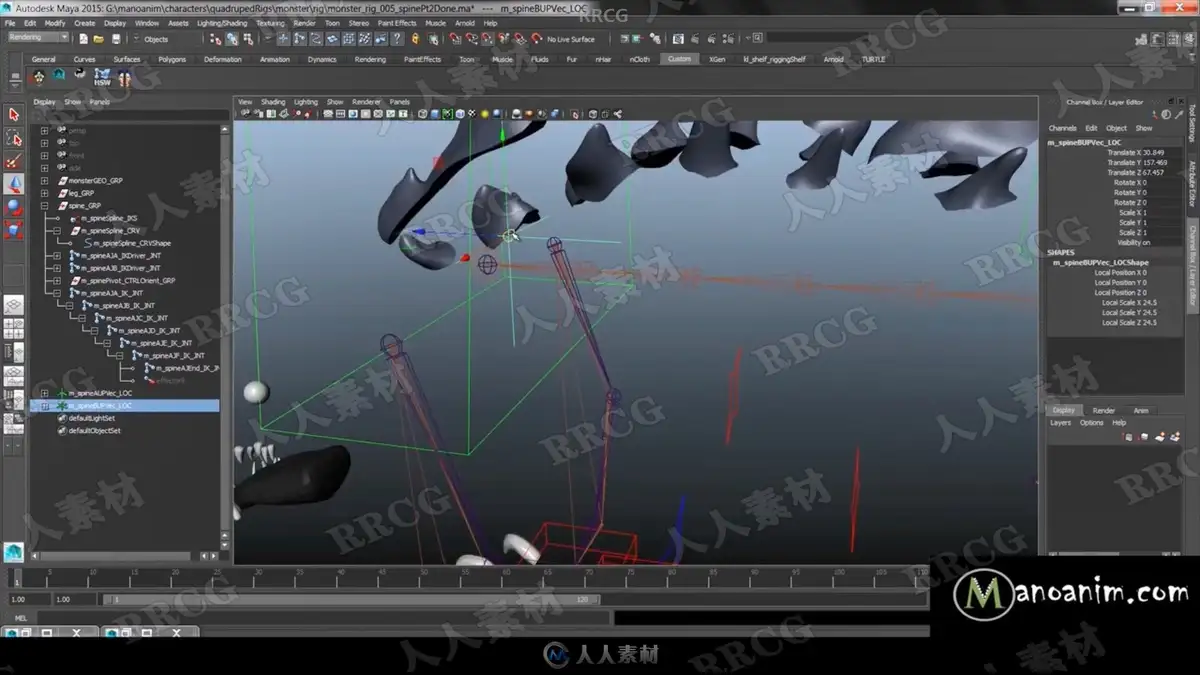Choose the Paint selection tool
The image size is (1200, 675).
click(x=14, y=161)
